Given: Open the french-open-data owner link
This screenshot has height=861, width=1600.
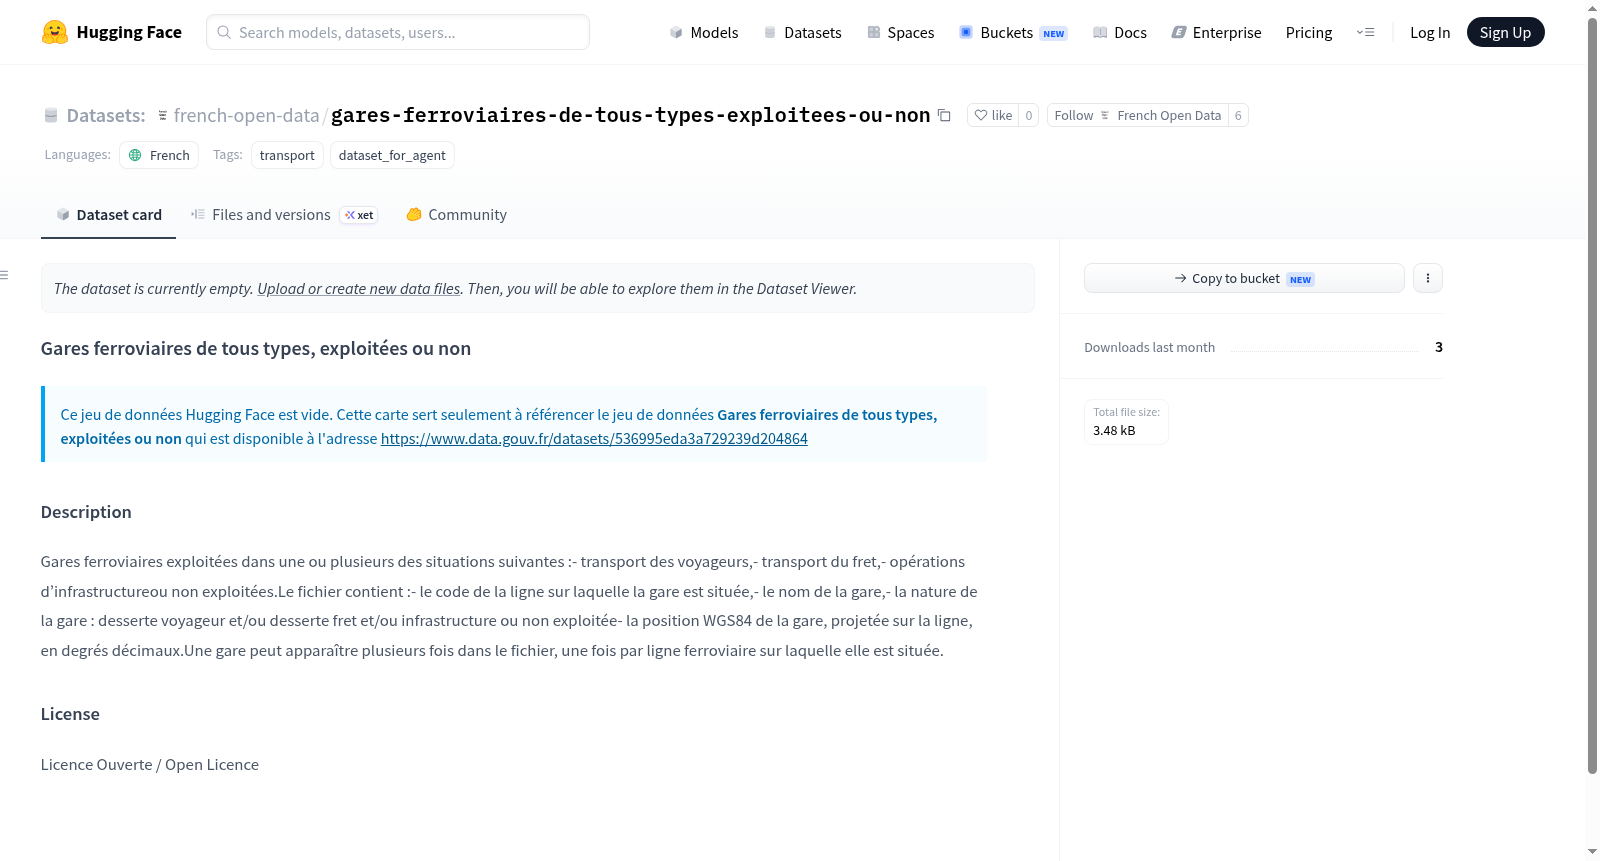Looking at the screenshot, I should click(x=246, y=115).
